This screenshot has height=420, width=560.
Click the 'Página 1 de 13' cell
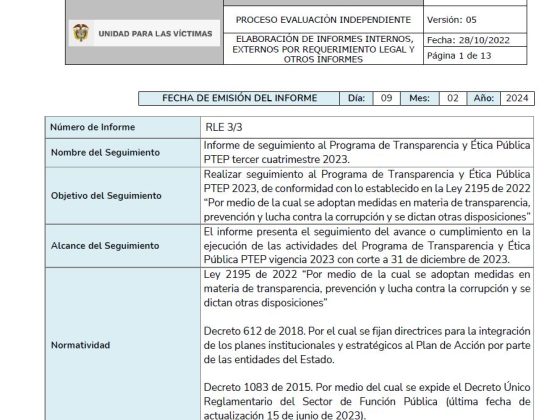click(475, 56)
